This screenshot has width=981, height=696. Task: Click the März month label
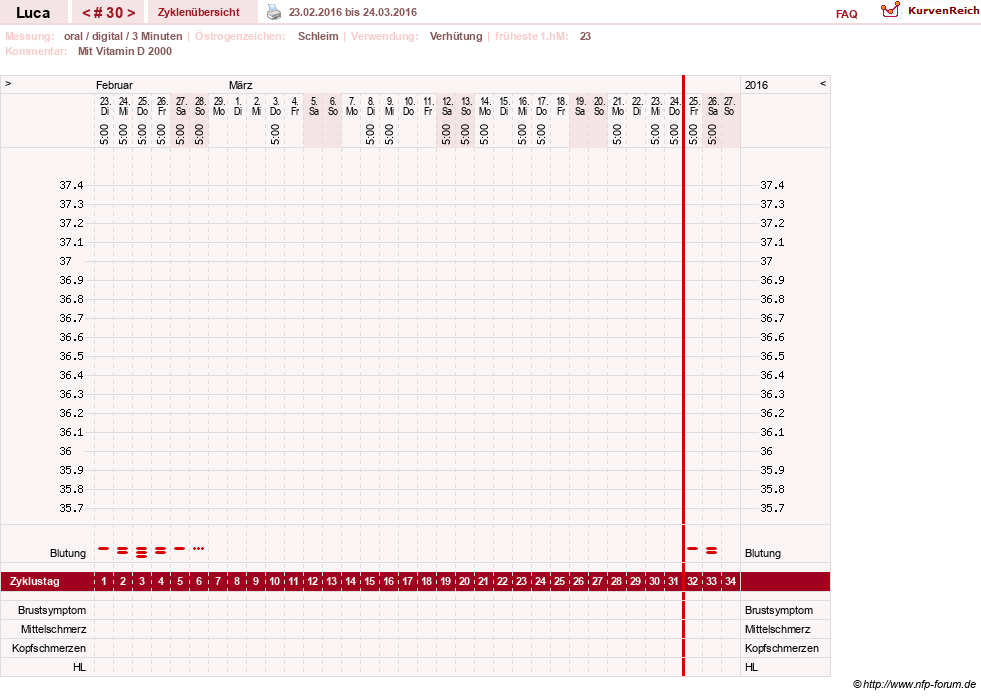click(x=240, y=85)
